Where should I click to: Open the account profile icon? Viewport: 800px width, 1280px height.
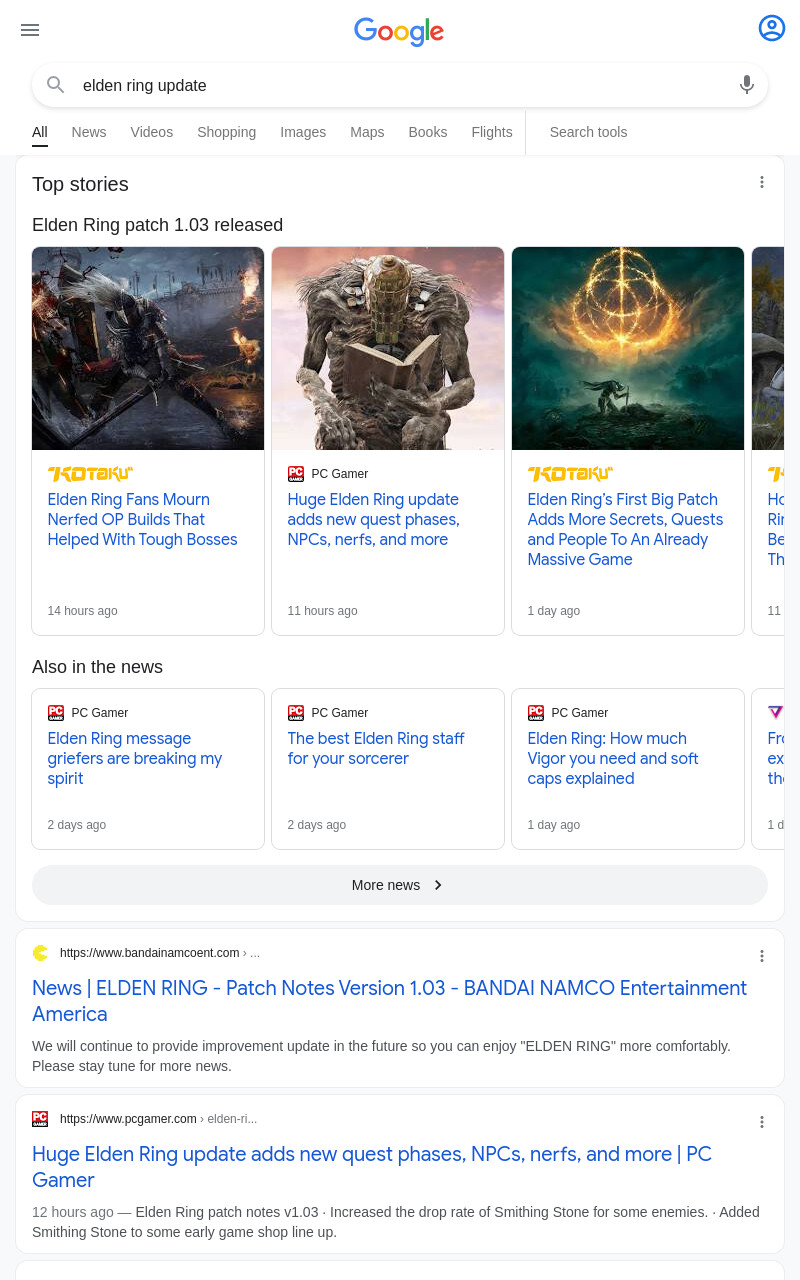(x=772, y=28)
